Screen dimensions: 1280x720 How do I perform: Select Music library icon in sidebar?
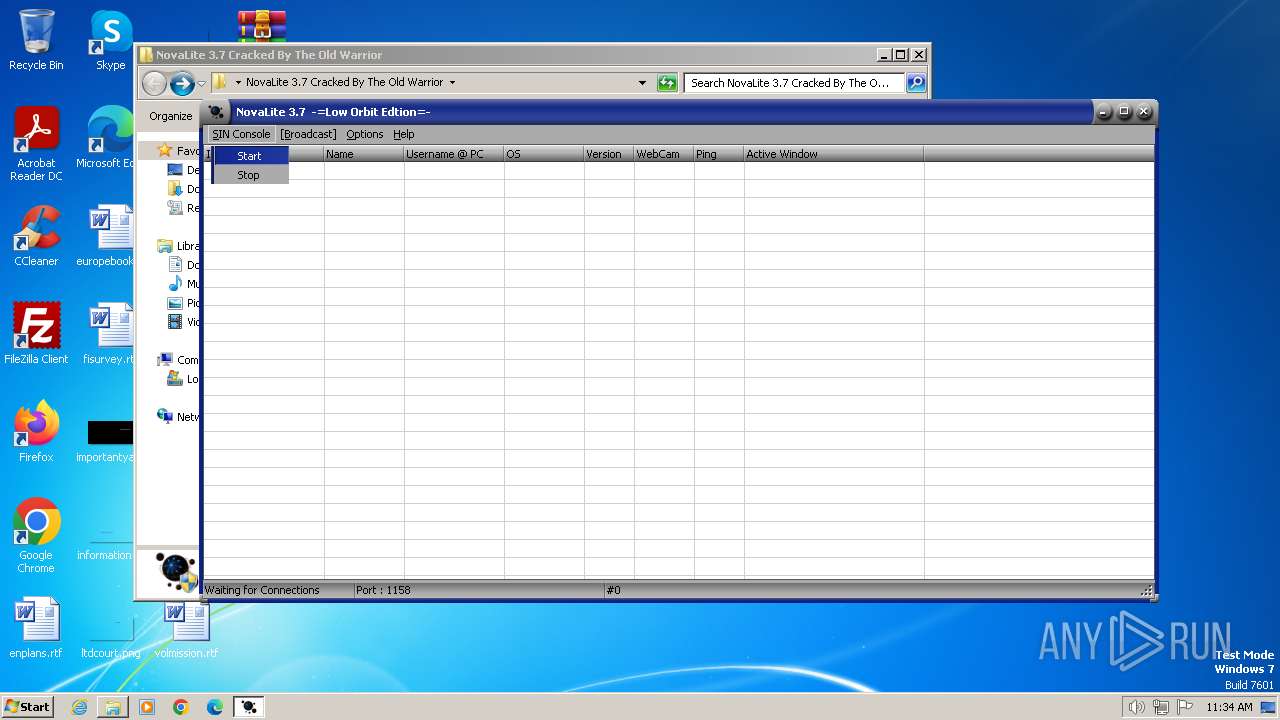[175, 284]
